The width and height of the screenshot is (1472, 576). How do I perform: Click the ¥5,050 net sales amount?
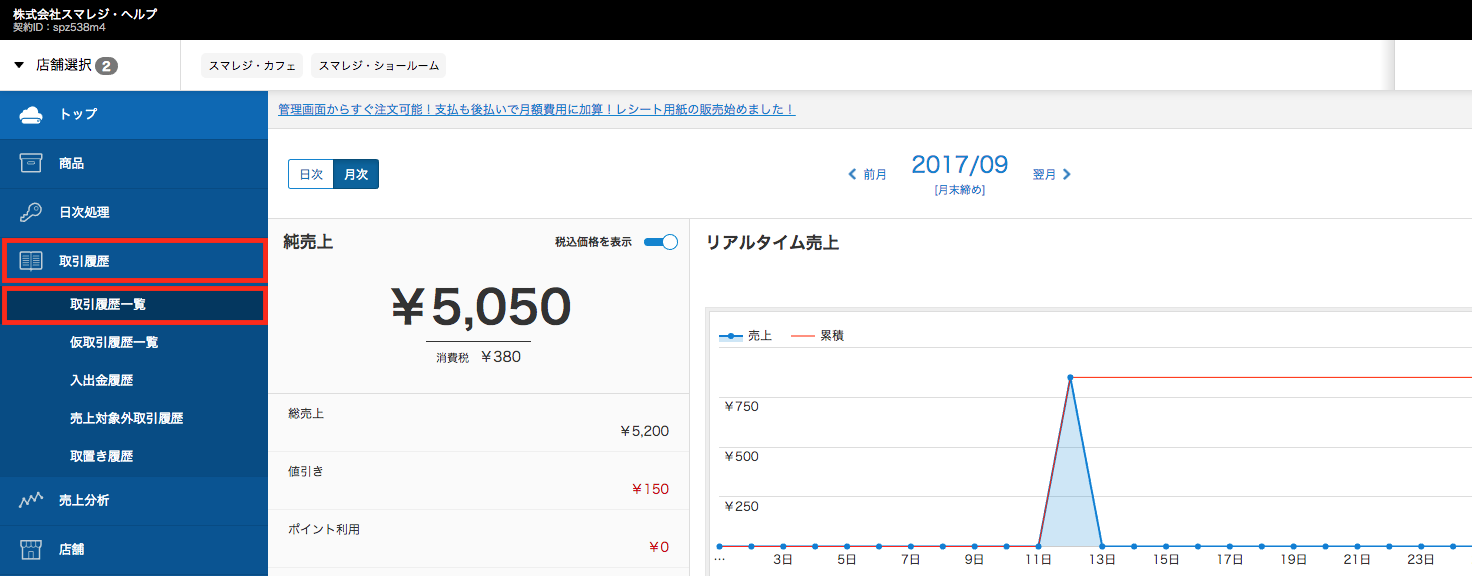(x=479, y=307)
